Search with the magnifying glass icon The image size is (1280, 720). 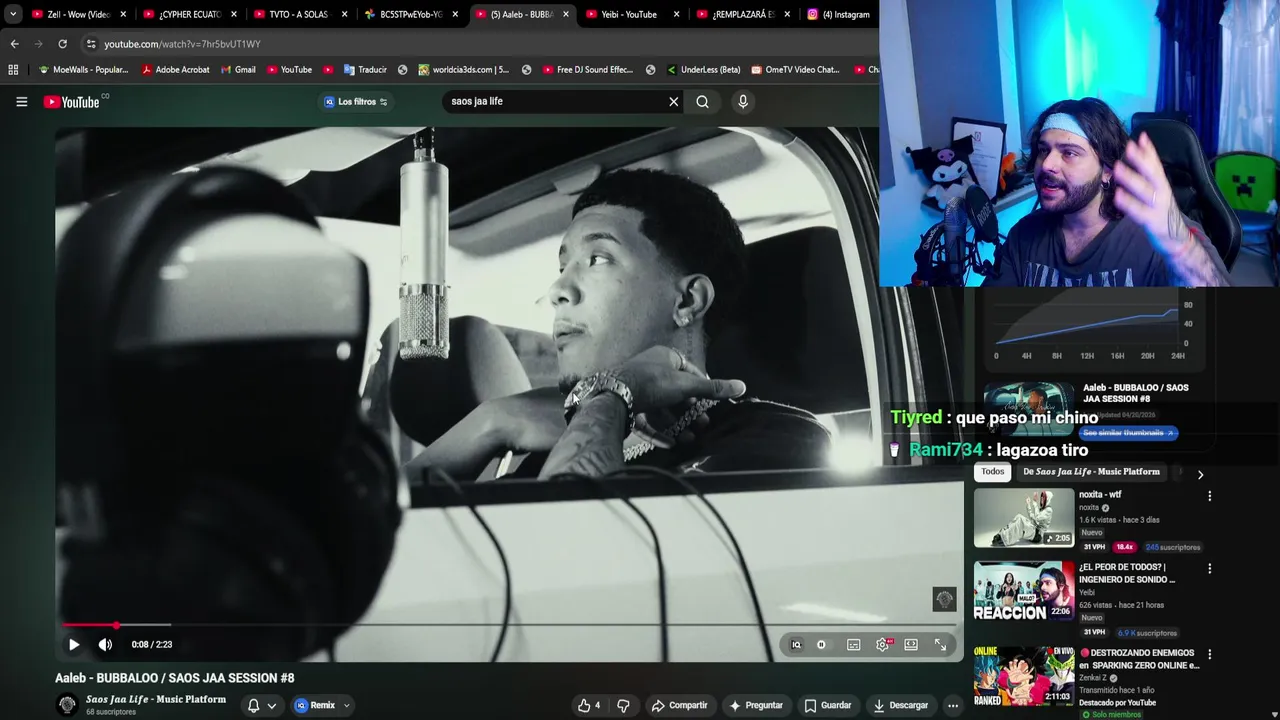702,101
